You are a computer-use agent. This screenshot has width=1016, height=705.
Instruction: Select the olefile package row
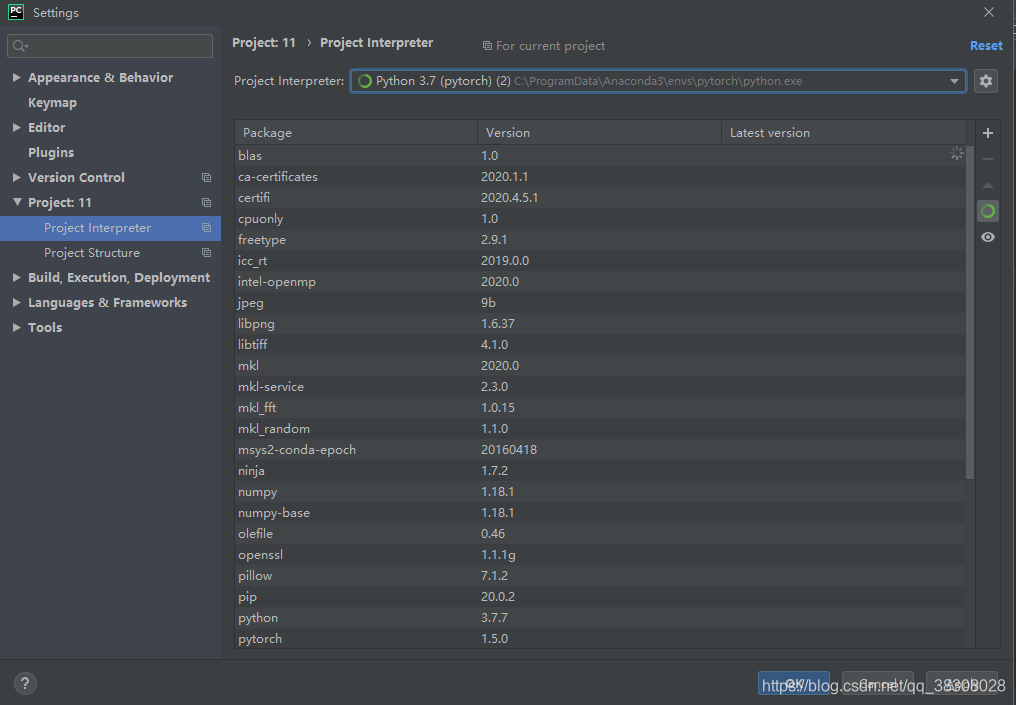[600, 534]
